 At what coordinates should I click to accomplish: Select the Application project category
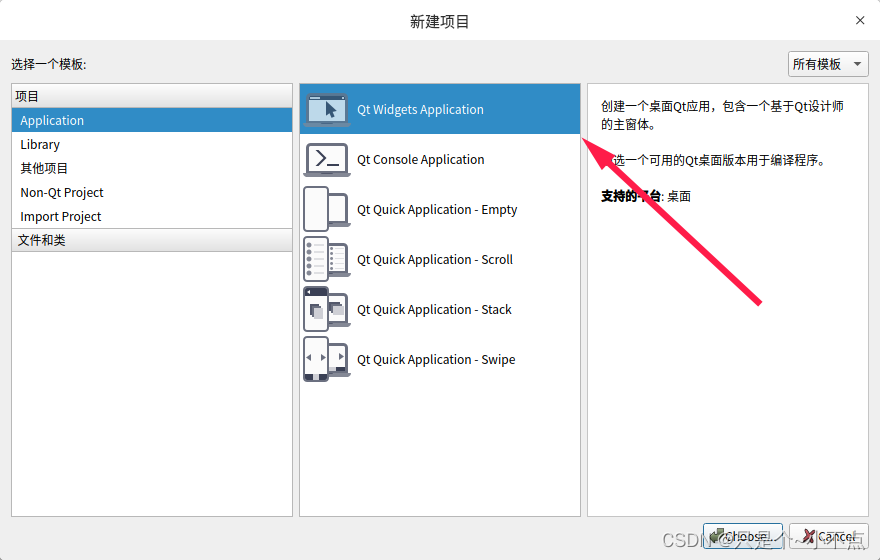tap(152, 120)
